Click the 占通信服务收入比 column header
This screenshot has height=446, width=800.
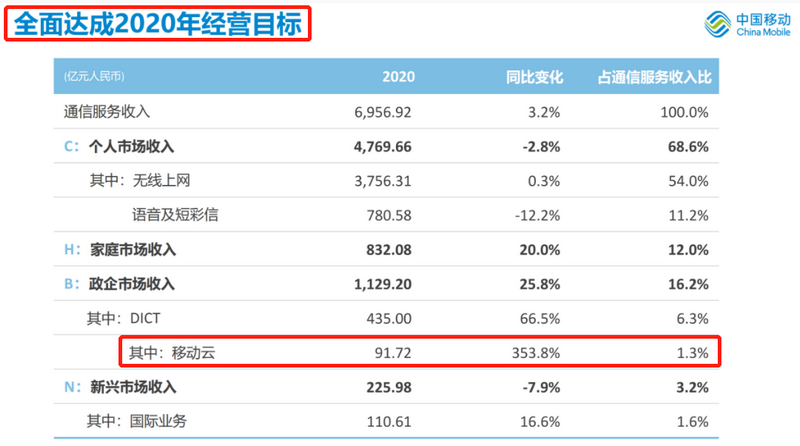pos(654,77)
